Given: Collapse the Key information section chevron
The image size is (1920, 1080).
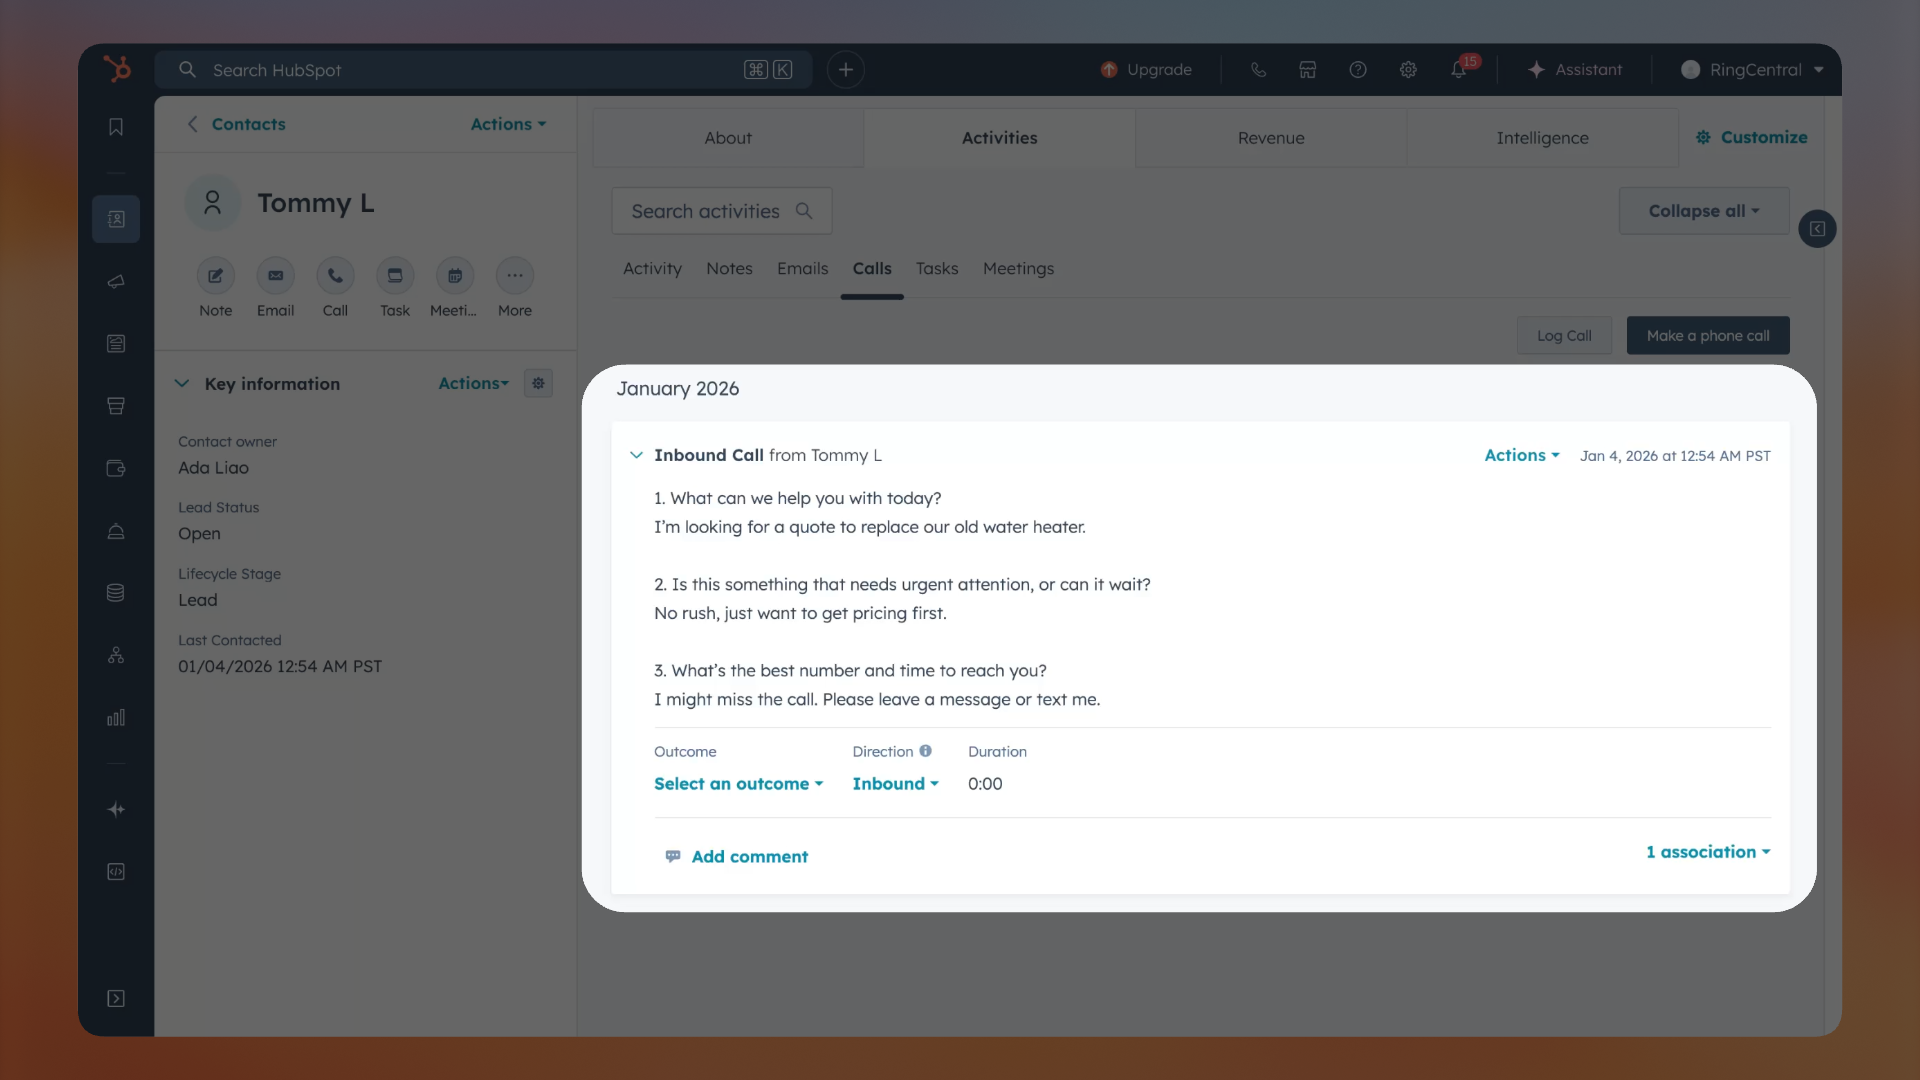Looking at the screenshot, I should tap(182, 383).
